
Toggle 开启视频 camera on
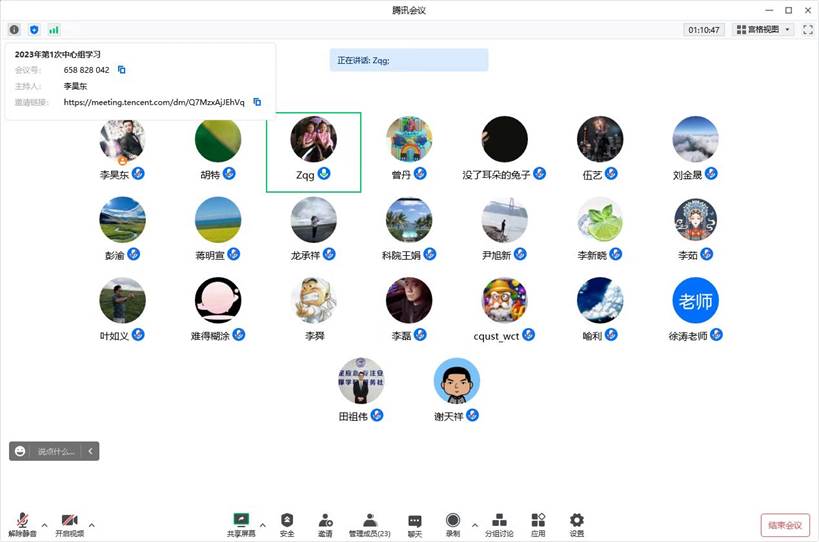(x=69, y=523)
